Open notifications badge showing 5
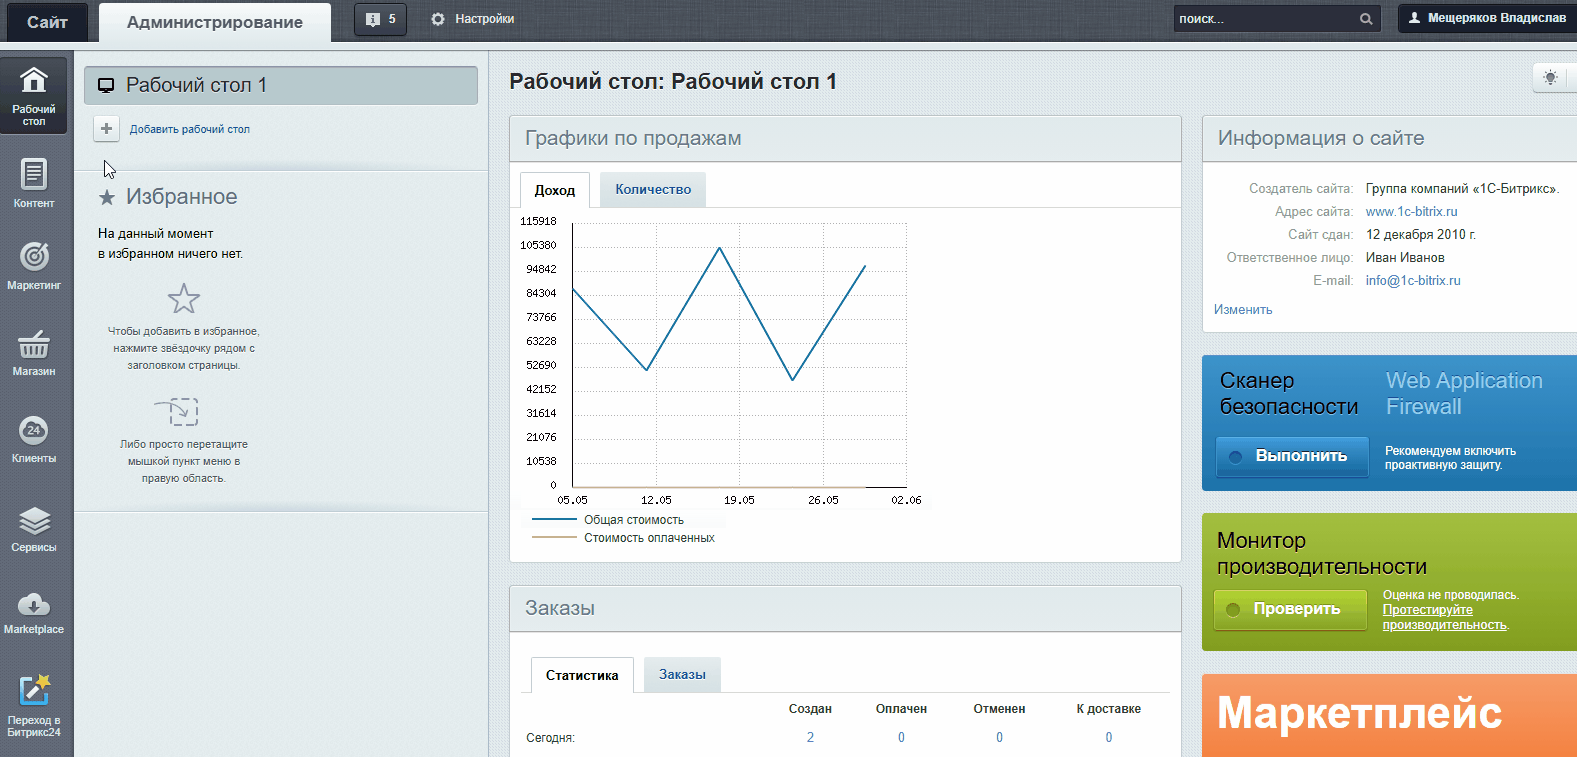The image size is (1577, 757). [x=380, y=19]
